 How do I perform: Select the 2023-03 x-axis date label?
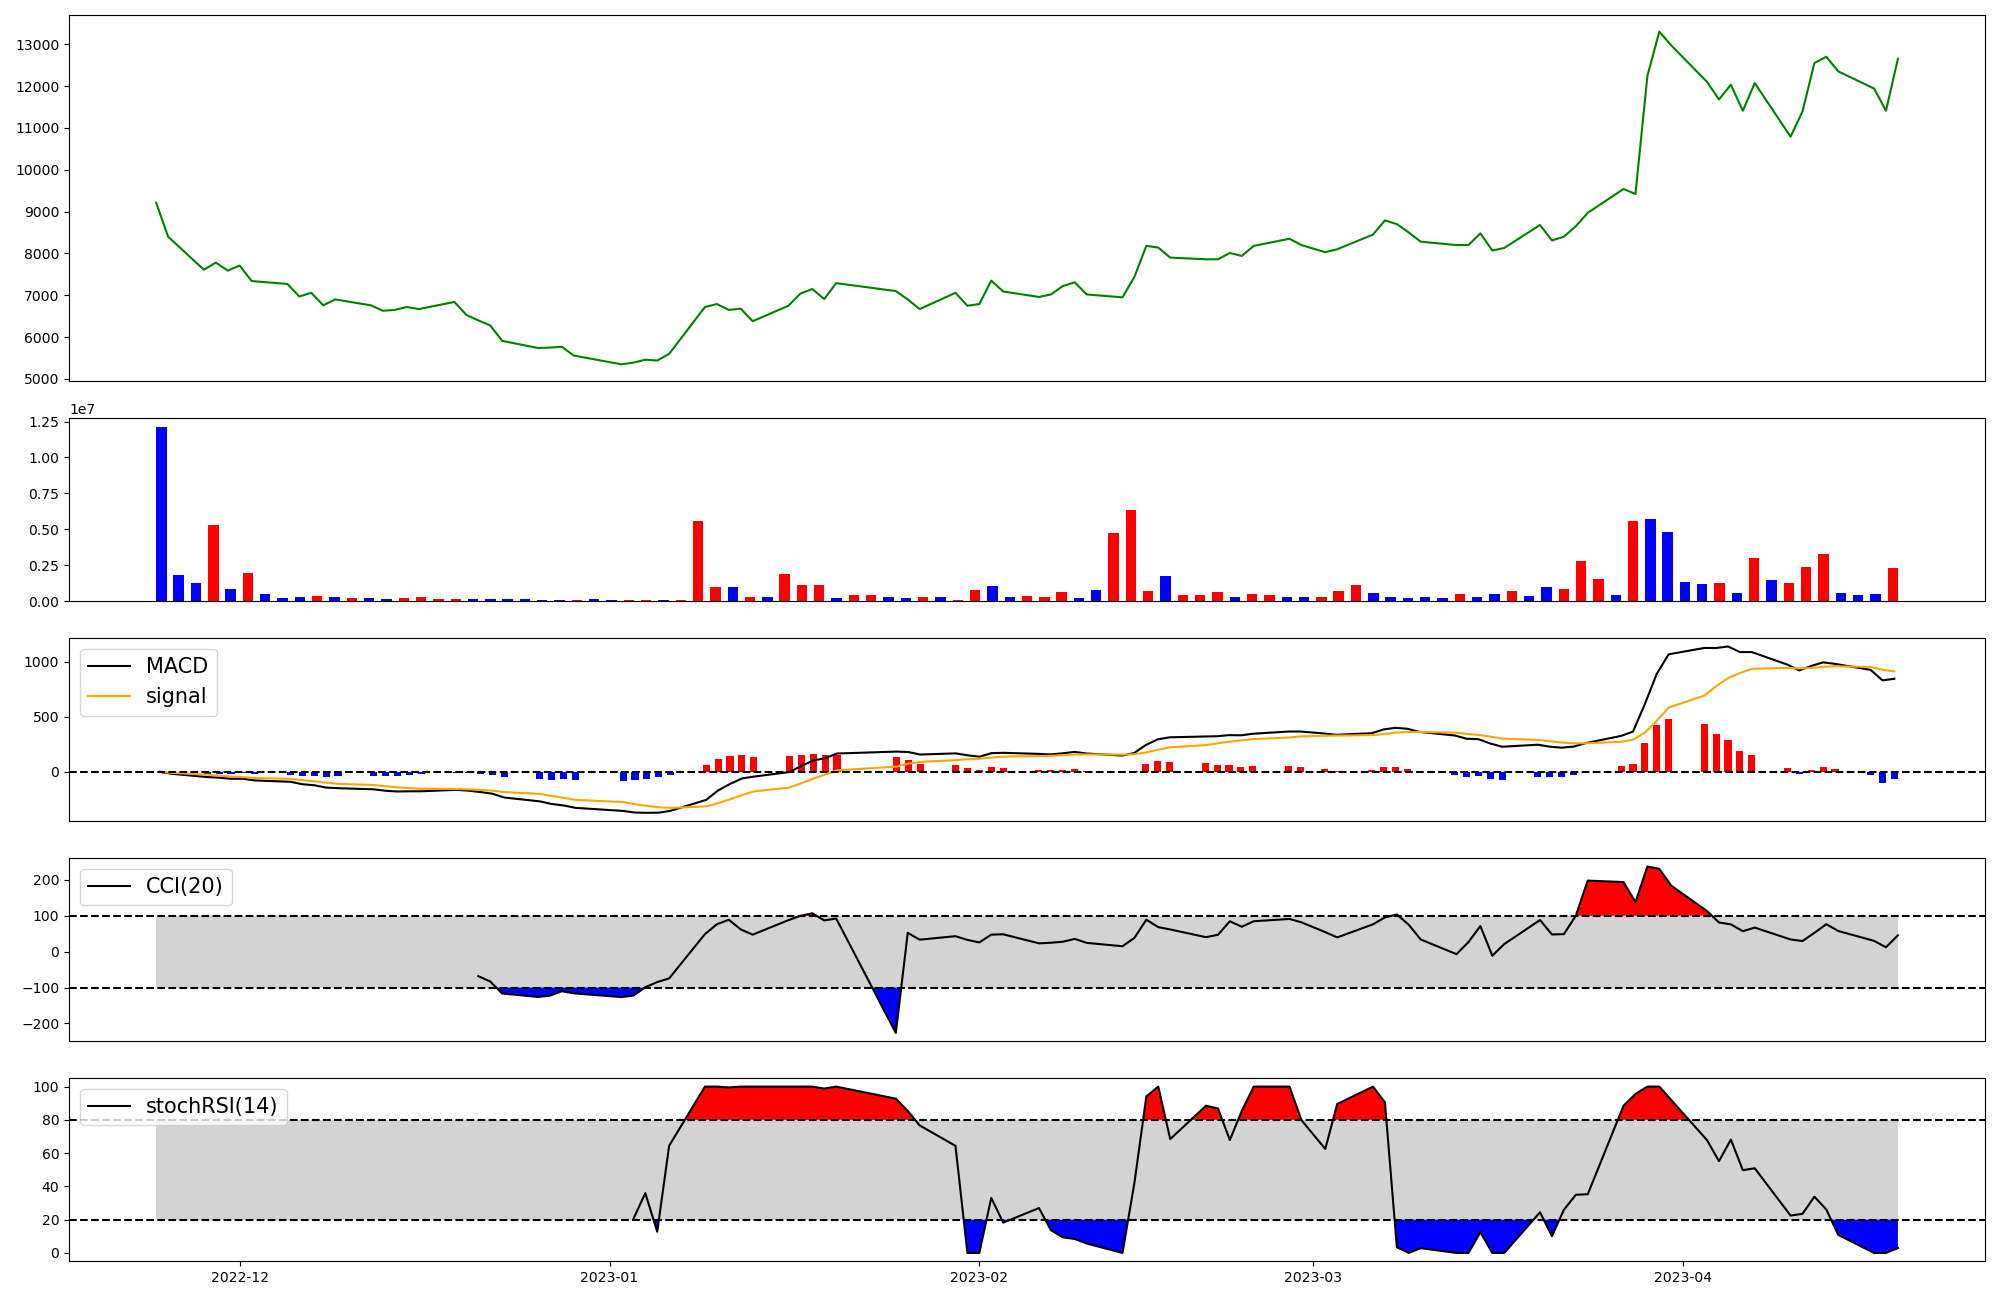point(1313,1277)
